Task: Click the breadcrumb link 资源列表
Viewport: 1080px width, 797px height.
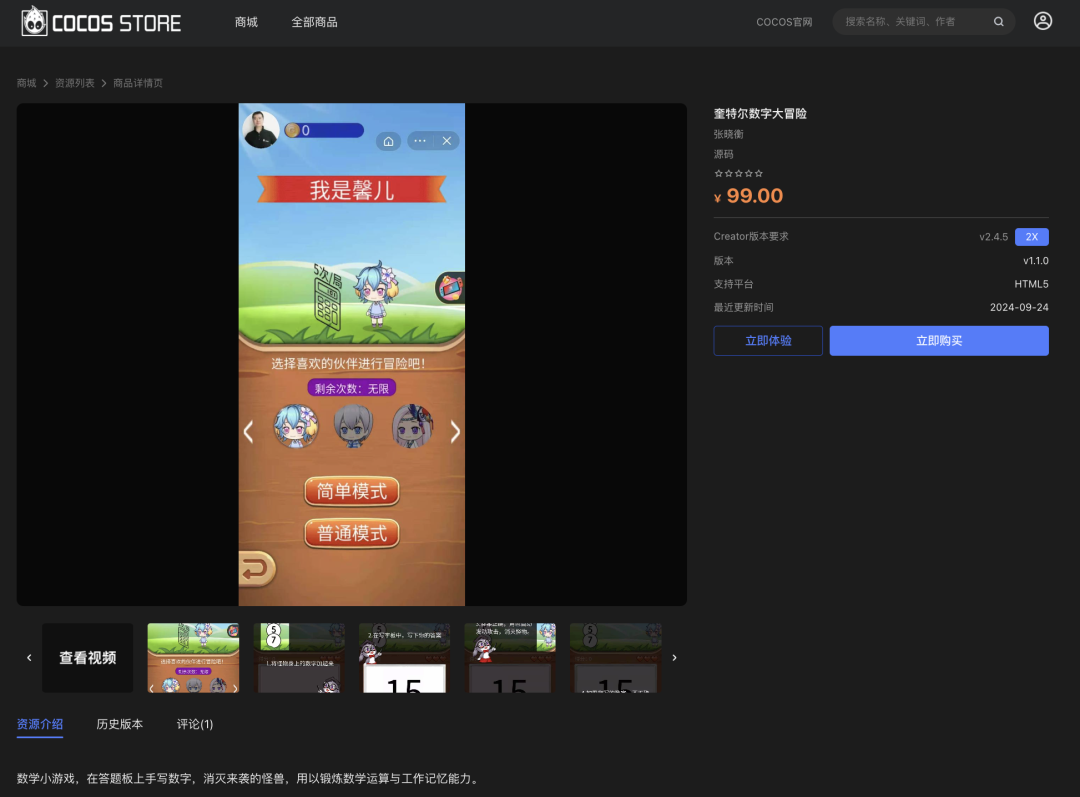Action: tap(74, 83)
